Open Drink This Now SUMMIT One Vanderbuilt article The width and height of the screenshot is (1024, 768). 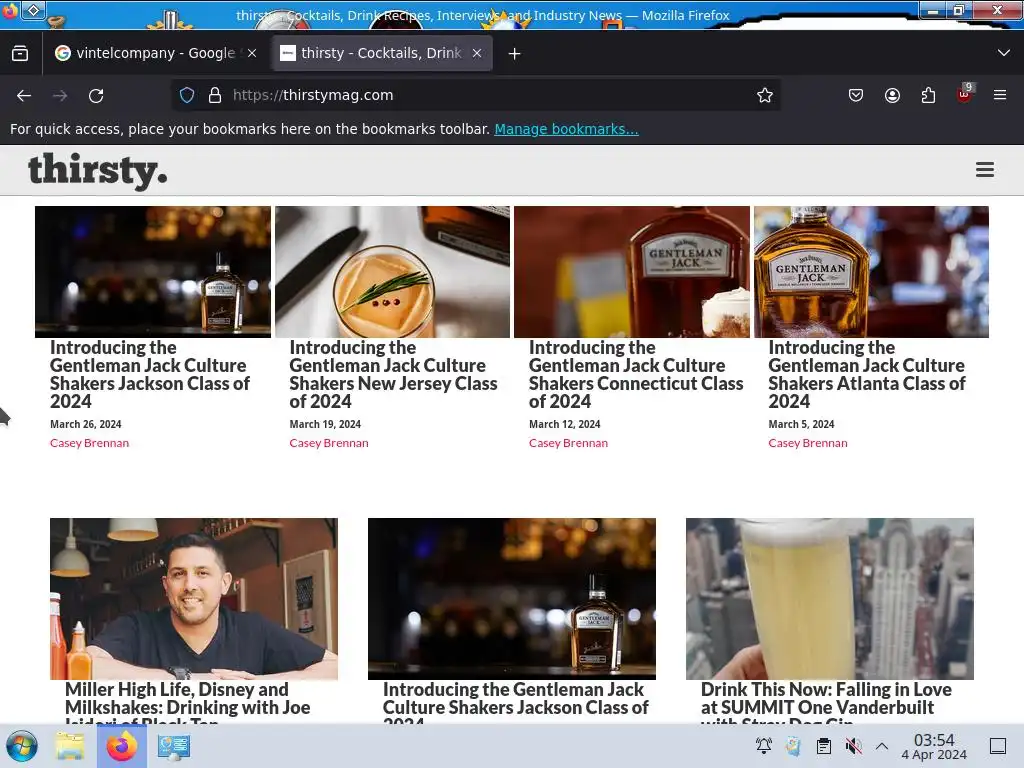click(x=826, y=702)
